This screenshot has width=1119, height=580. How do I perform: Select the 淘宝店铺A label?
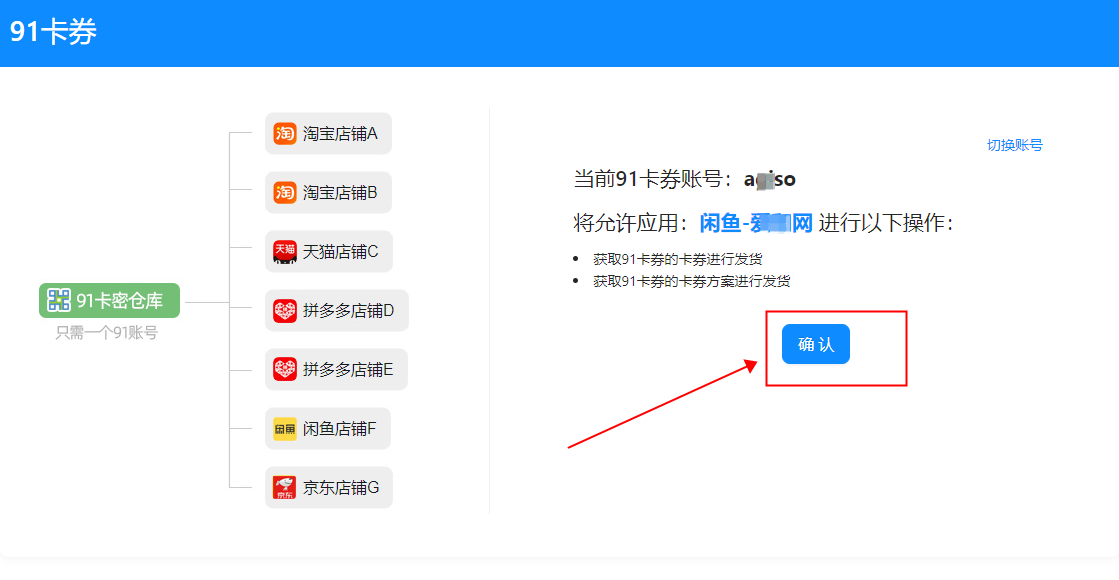pos(340,133)
